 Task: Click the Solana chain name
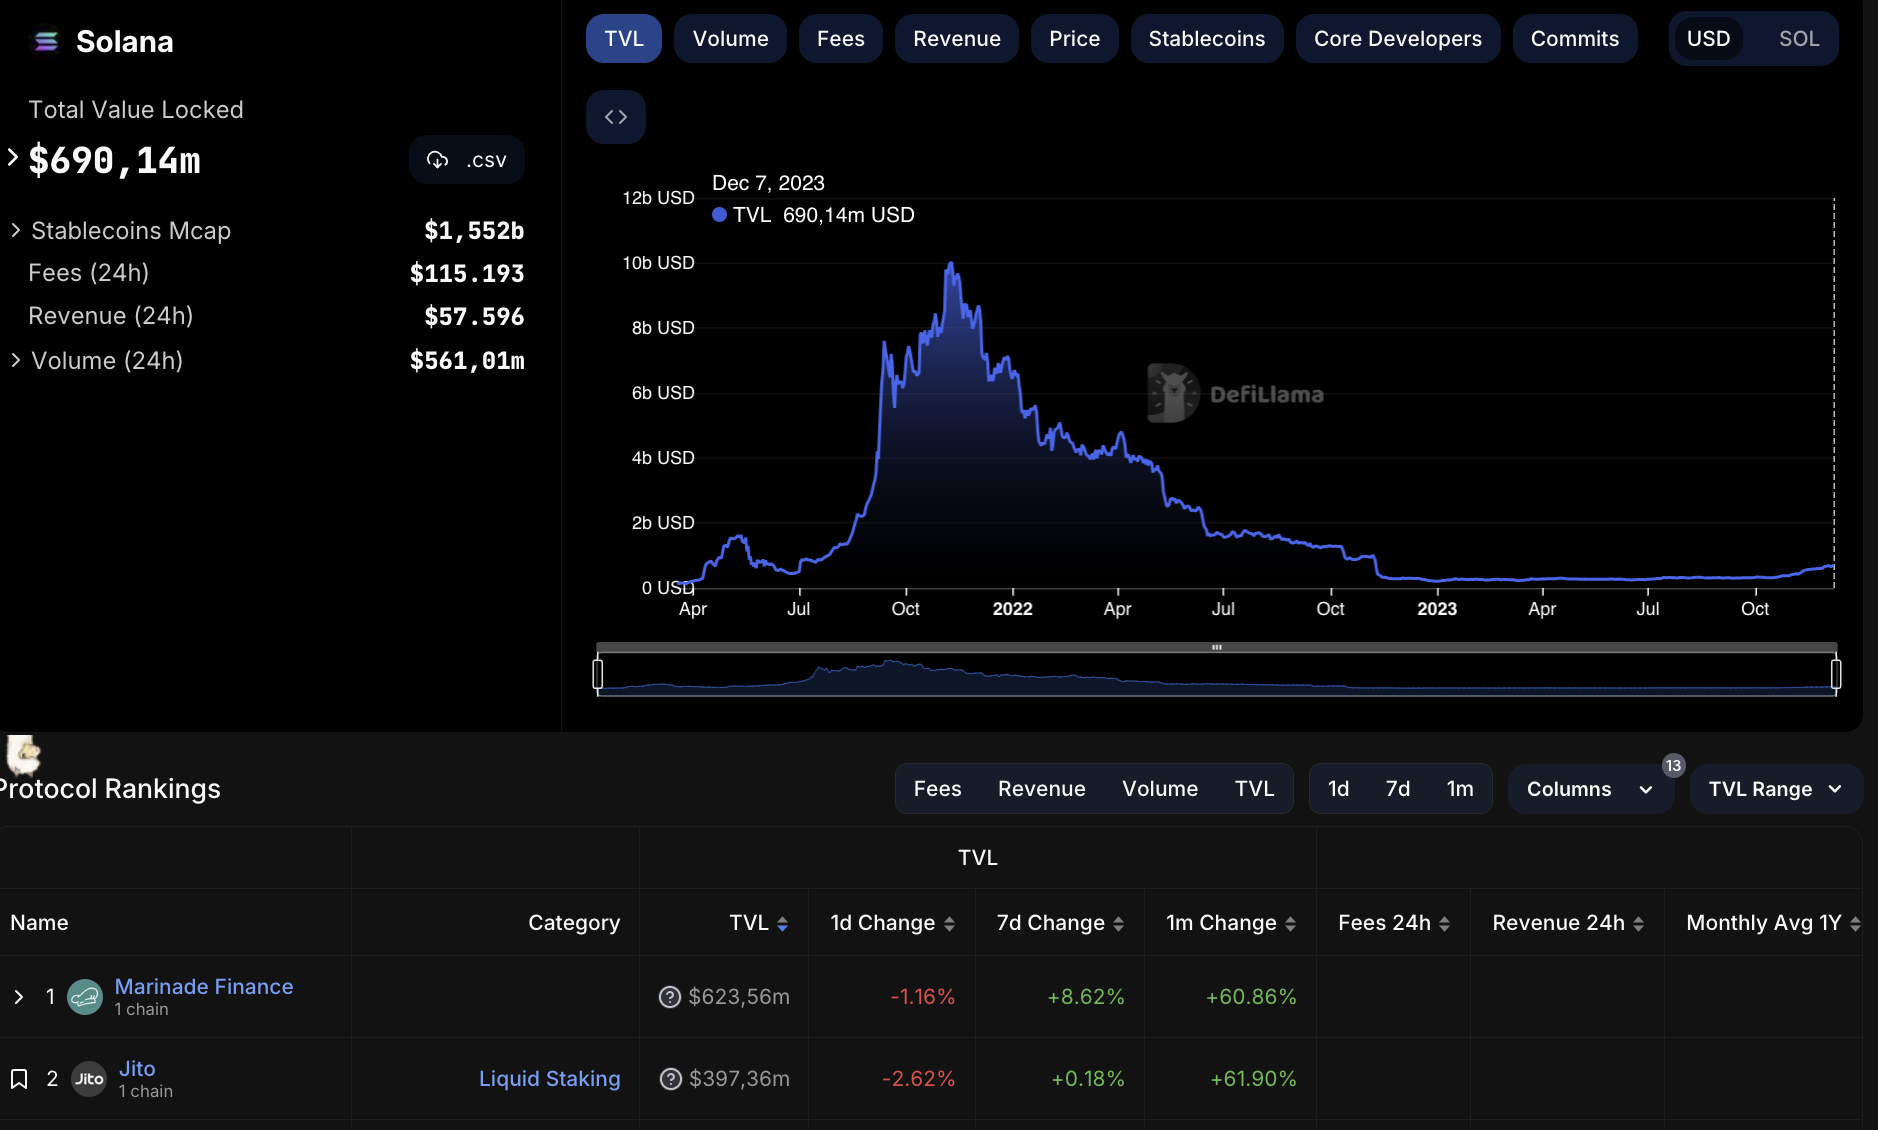(125, 41)
